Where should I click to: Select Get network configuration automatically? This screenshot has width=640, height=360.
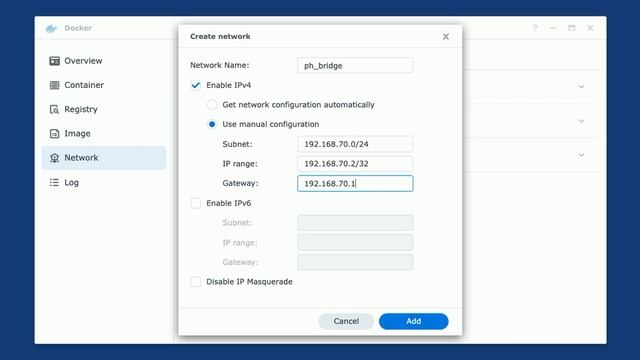tap(212, 105)
